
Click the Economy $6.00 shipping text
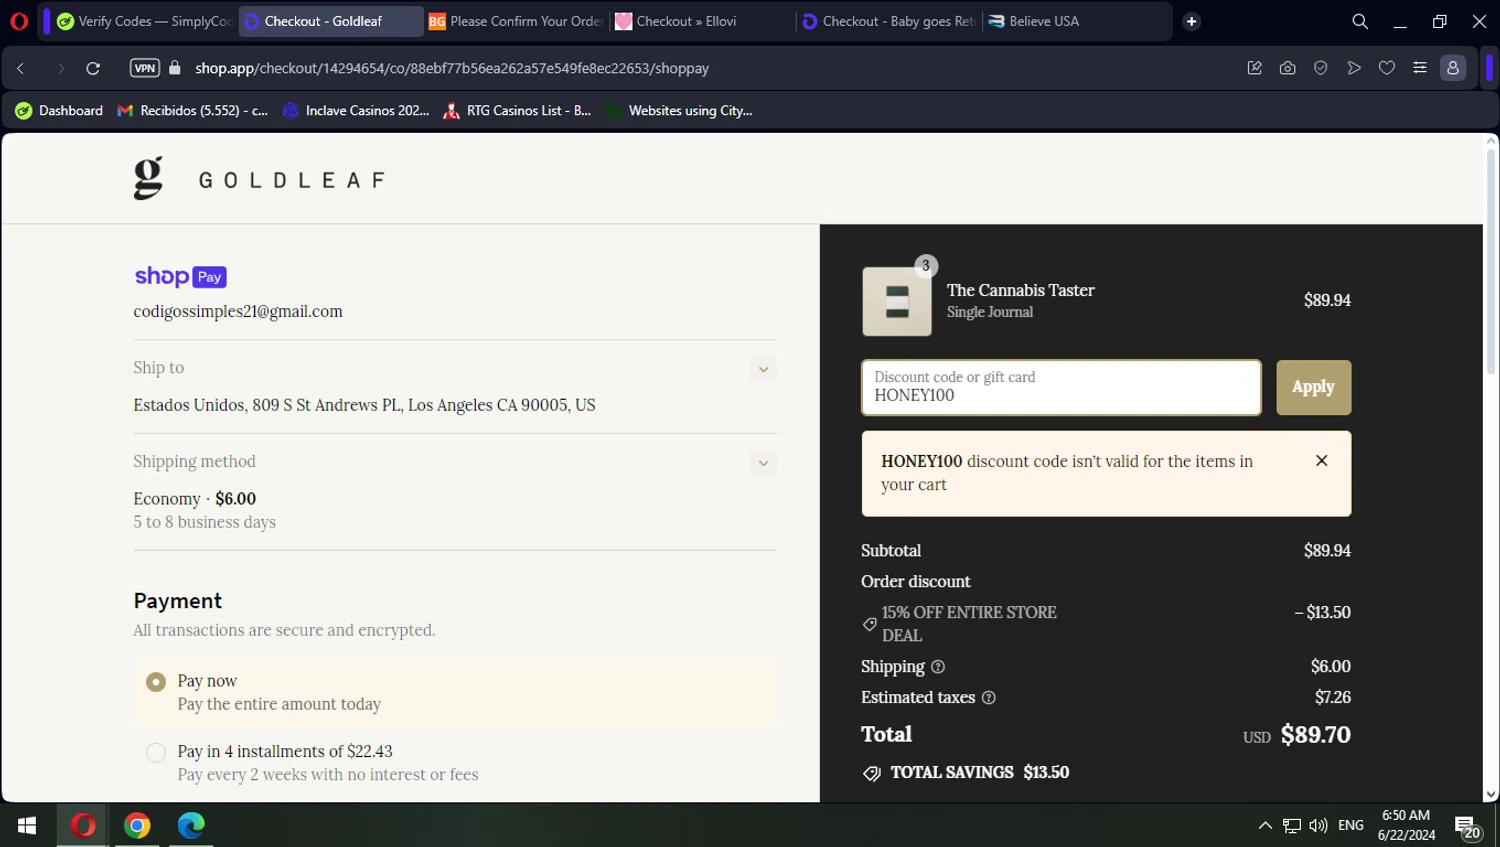pos(195,499)
